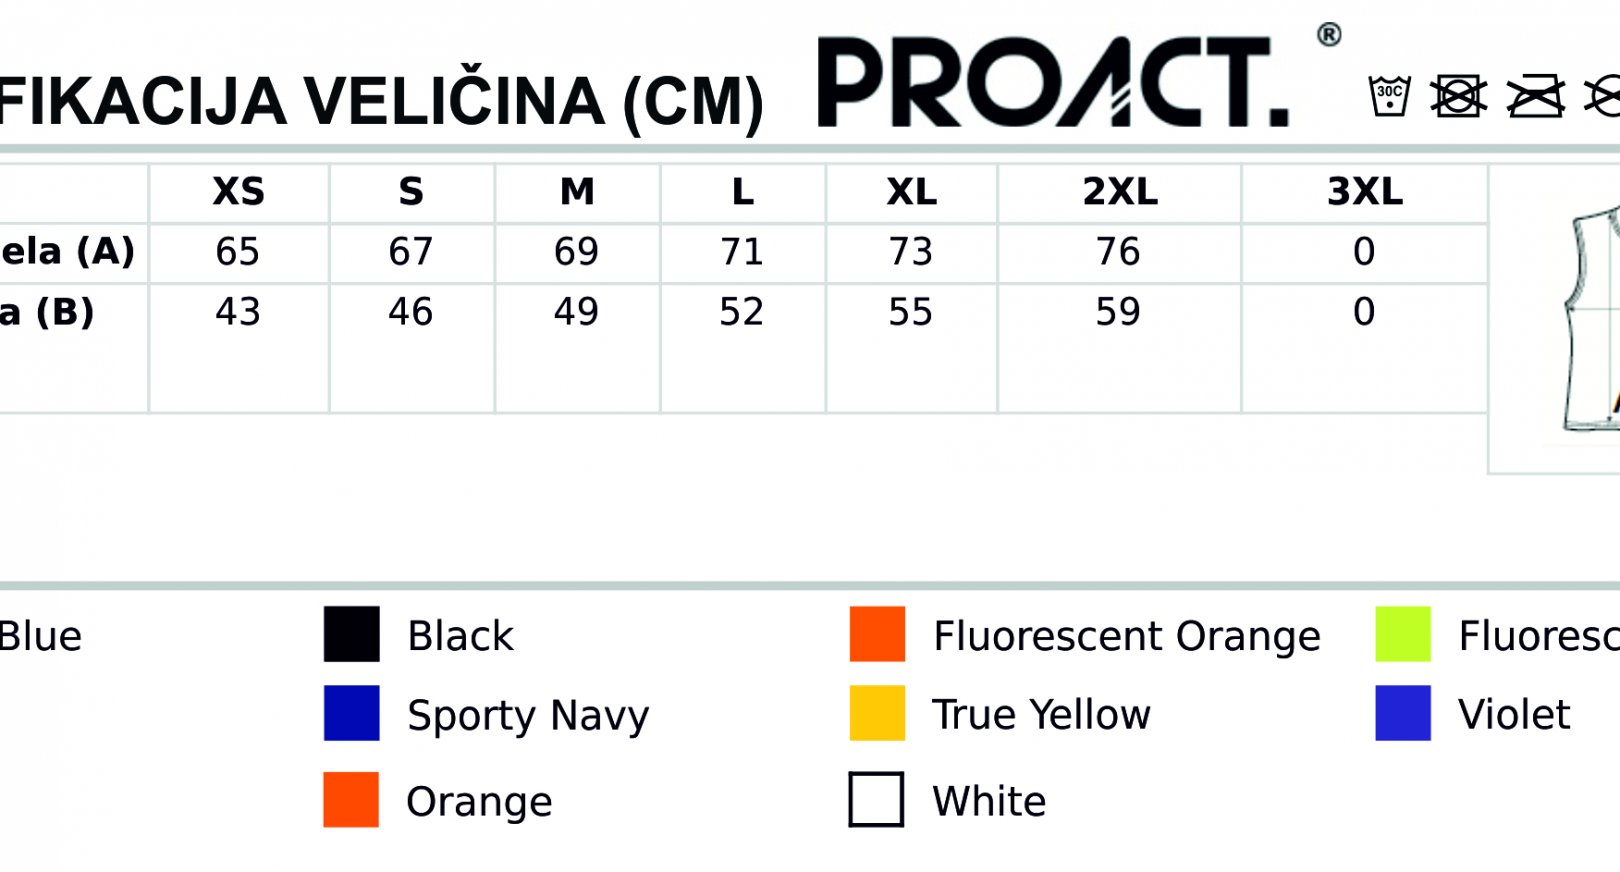
Task: Click the 2XL size column header
Action: [x=1120, y=192]
